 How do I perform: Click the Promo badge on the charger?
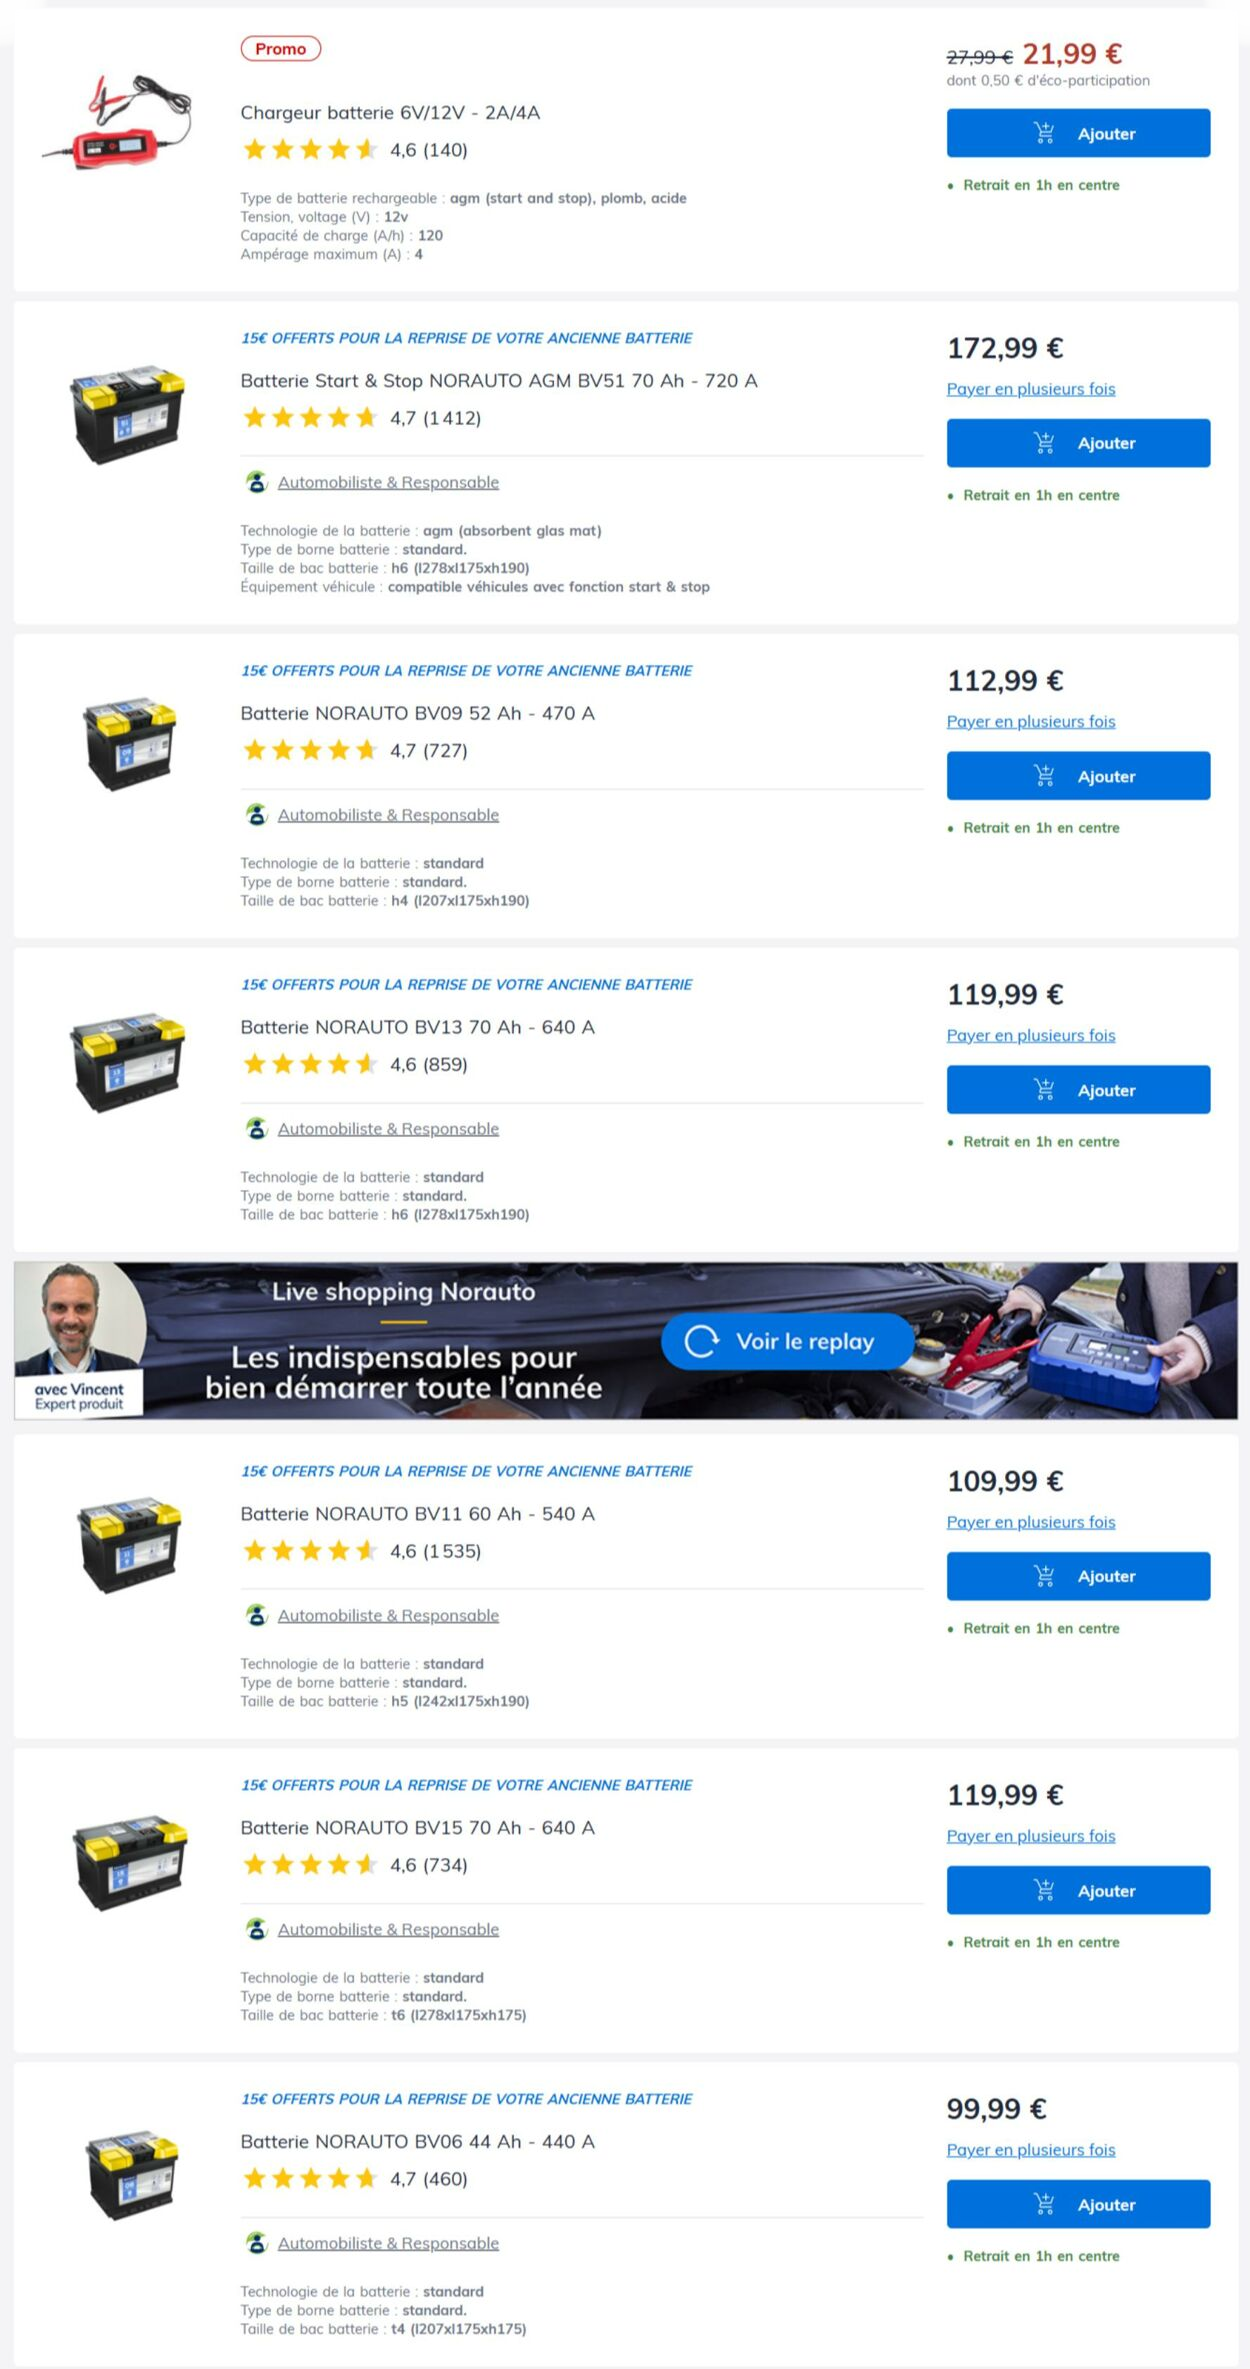(x=280, y=49)
